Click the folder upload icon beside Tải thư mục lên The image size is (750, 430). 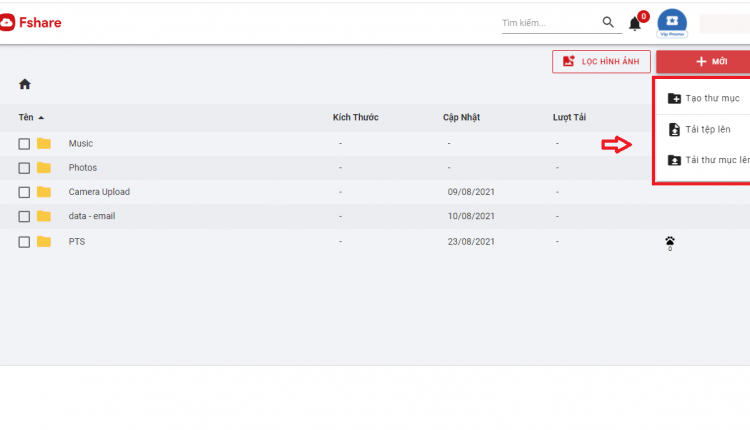674,160
